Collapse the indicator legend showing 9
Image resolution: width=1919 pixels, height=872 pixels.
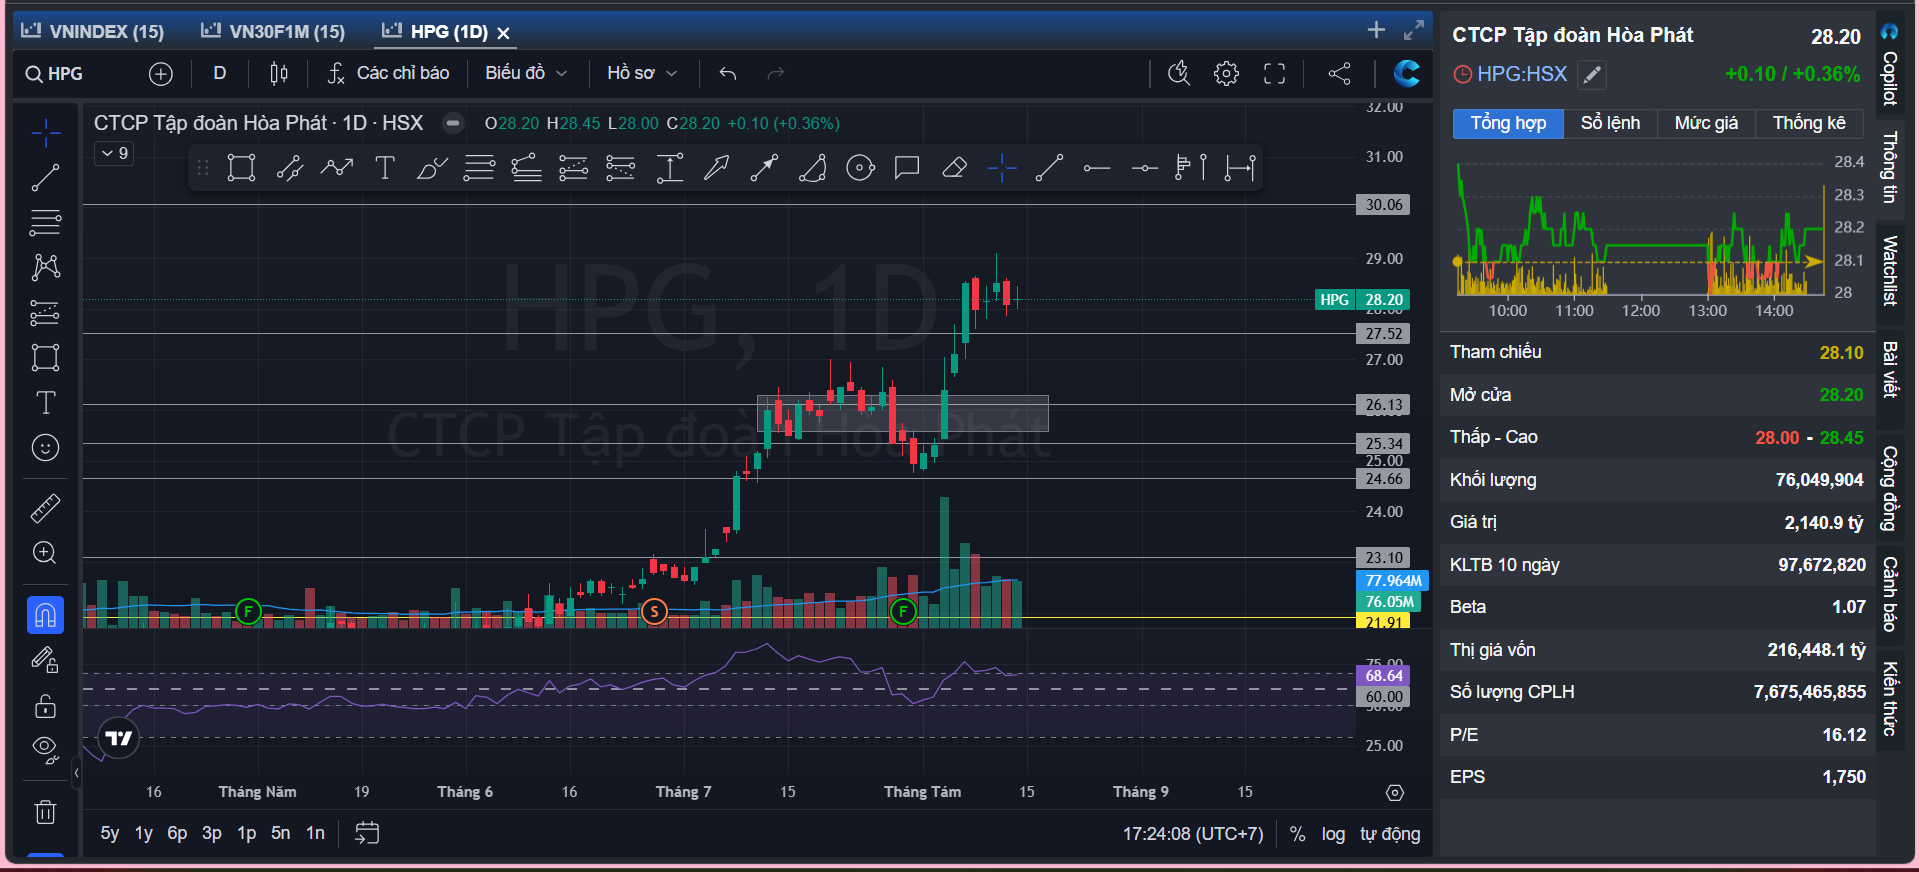[x=115, y=153]
